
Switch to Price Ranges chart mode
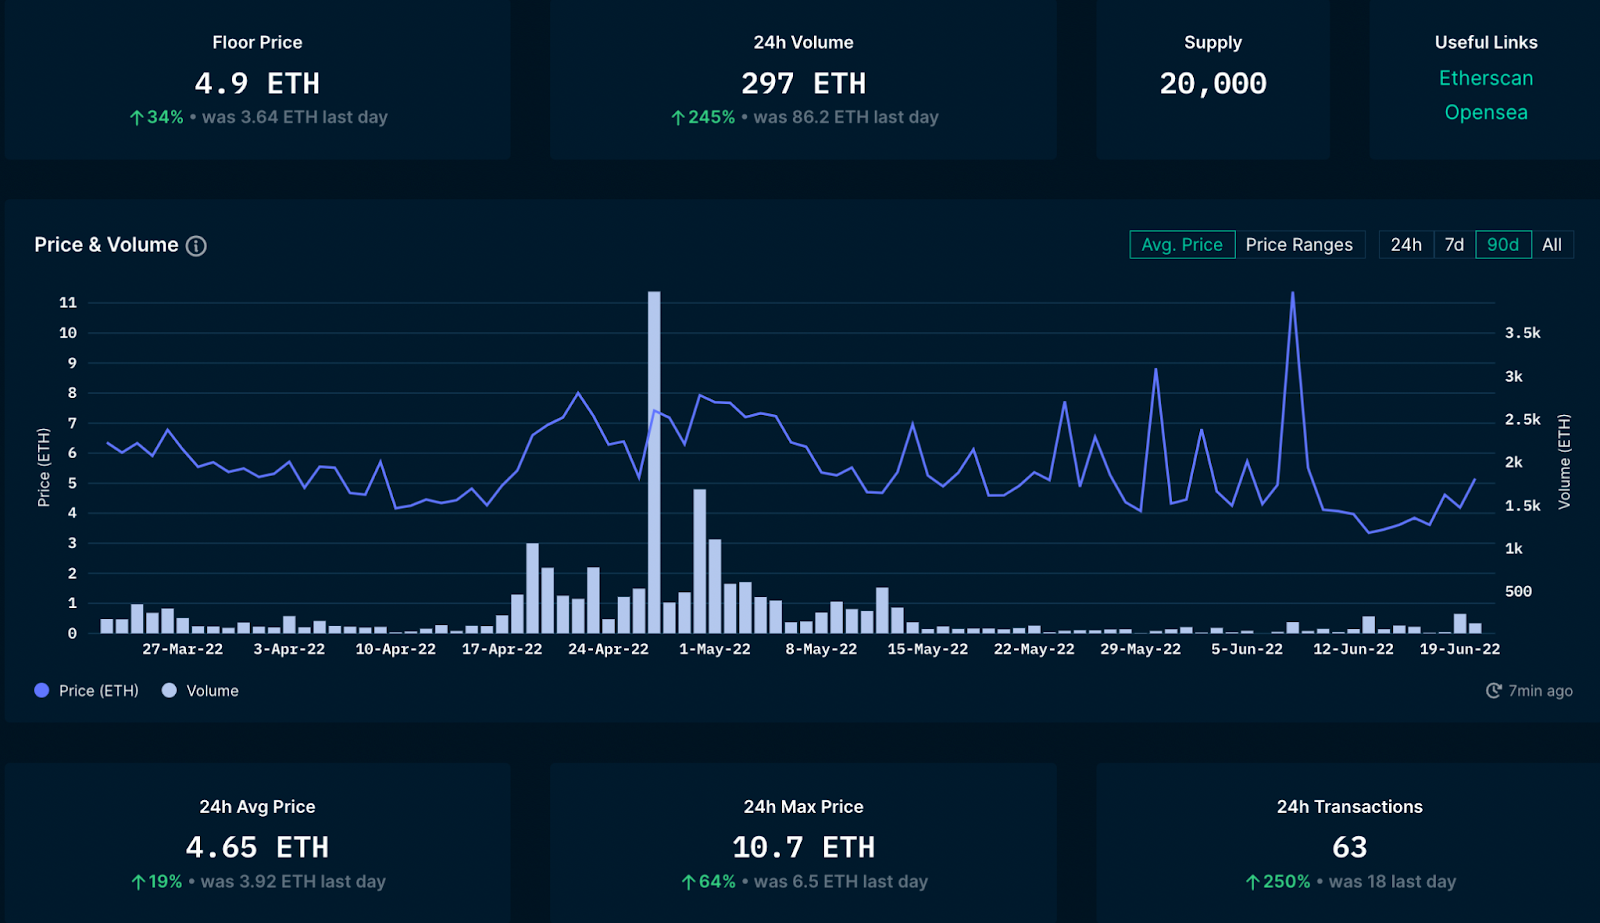click(1299, 245)
